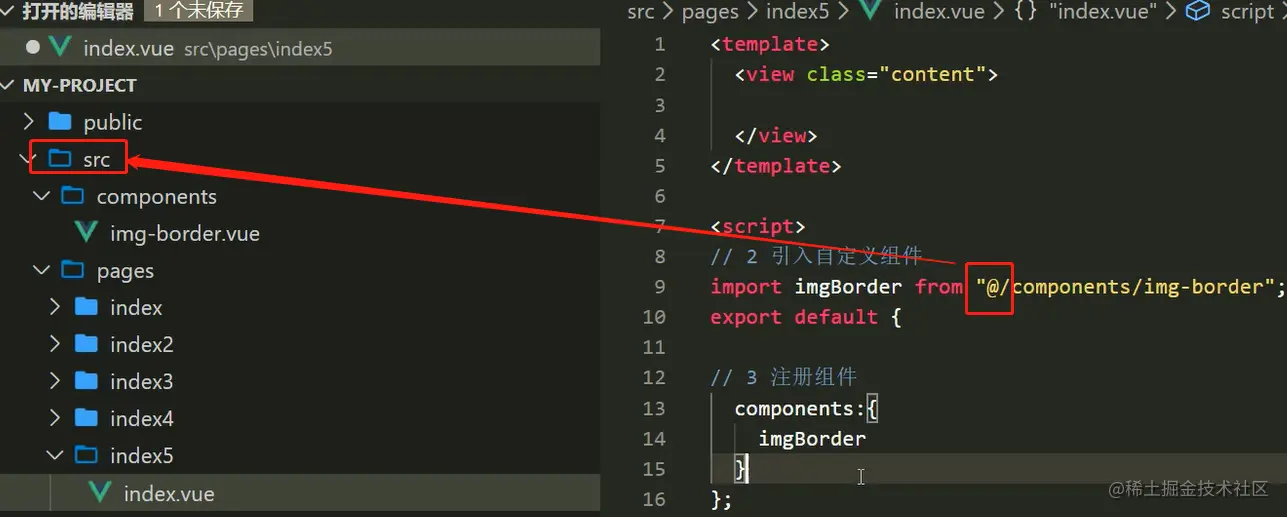Click the Vue icon of img-border.vue
1287x517 pixels.
tap(86, 233)
